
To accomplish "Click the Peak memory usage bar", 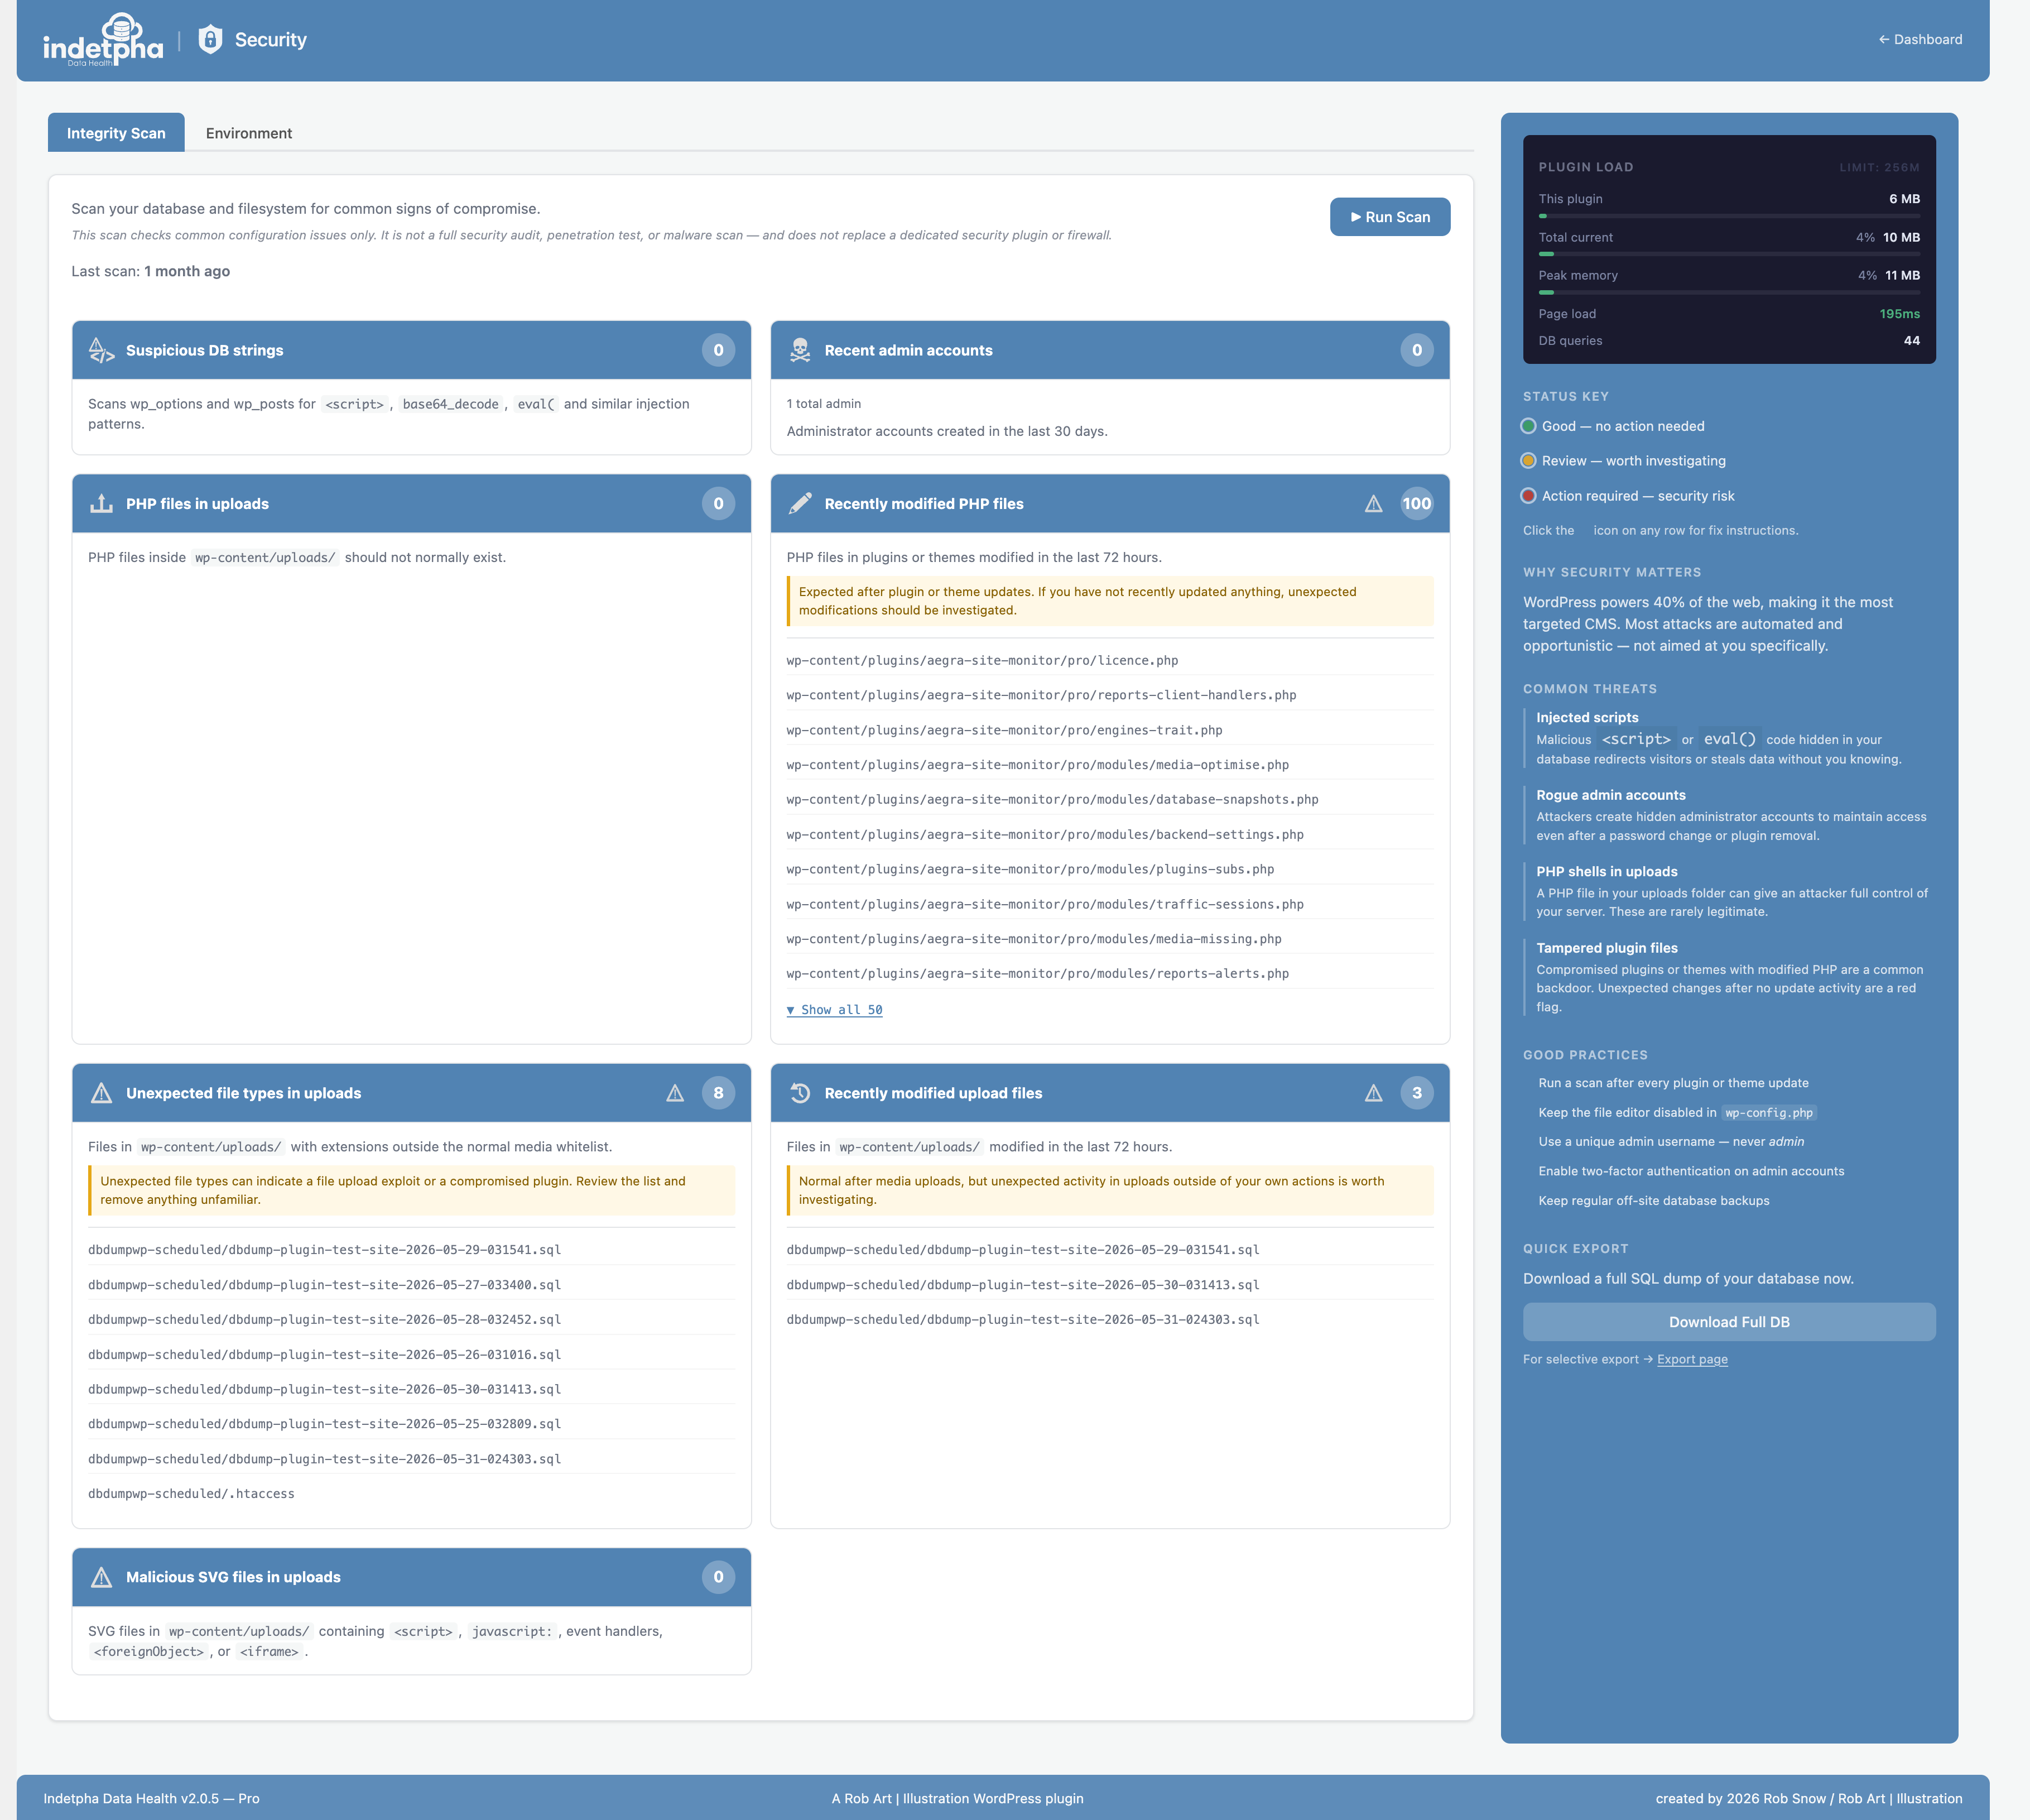I will [x=1729, y=292].
